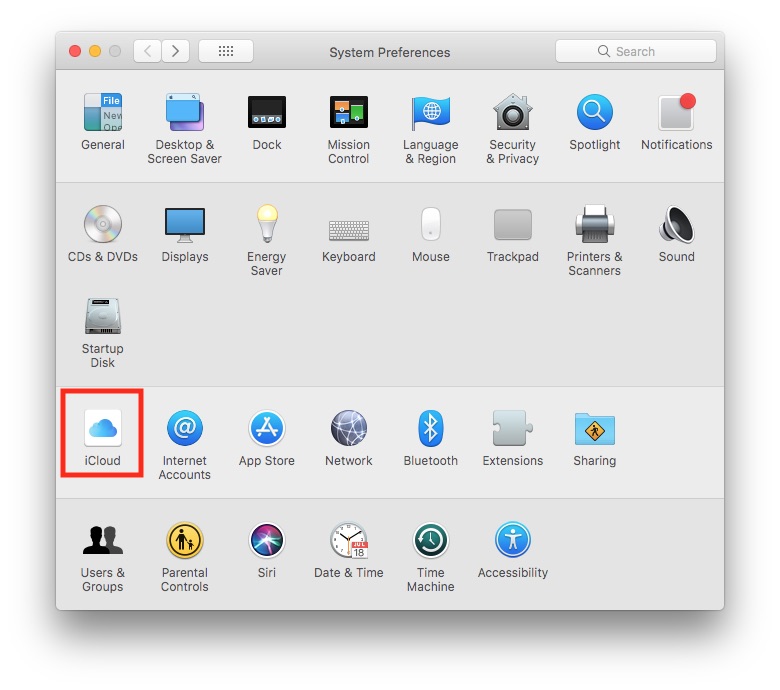Click the Search field

pos(636,51)
